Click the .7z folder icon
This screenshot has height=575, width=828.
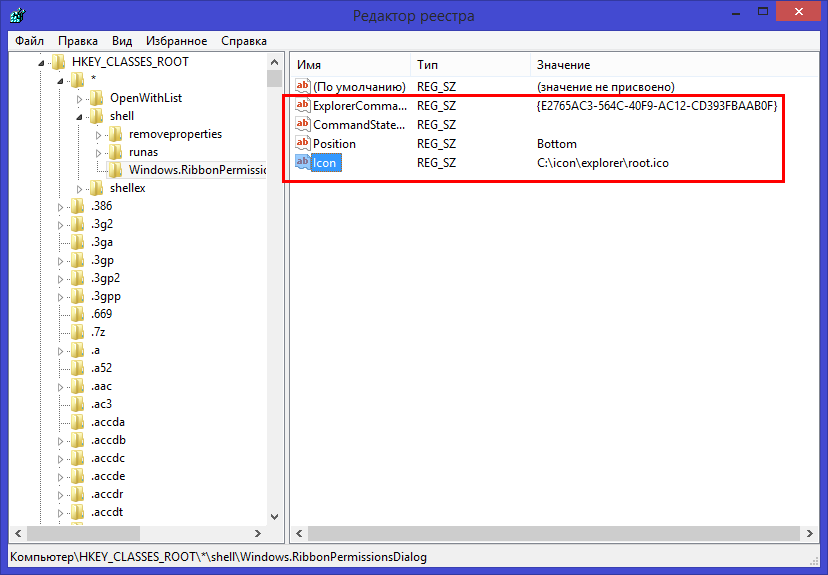click(x=78, y=332)
